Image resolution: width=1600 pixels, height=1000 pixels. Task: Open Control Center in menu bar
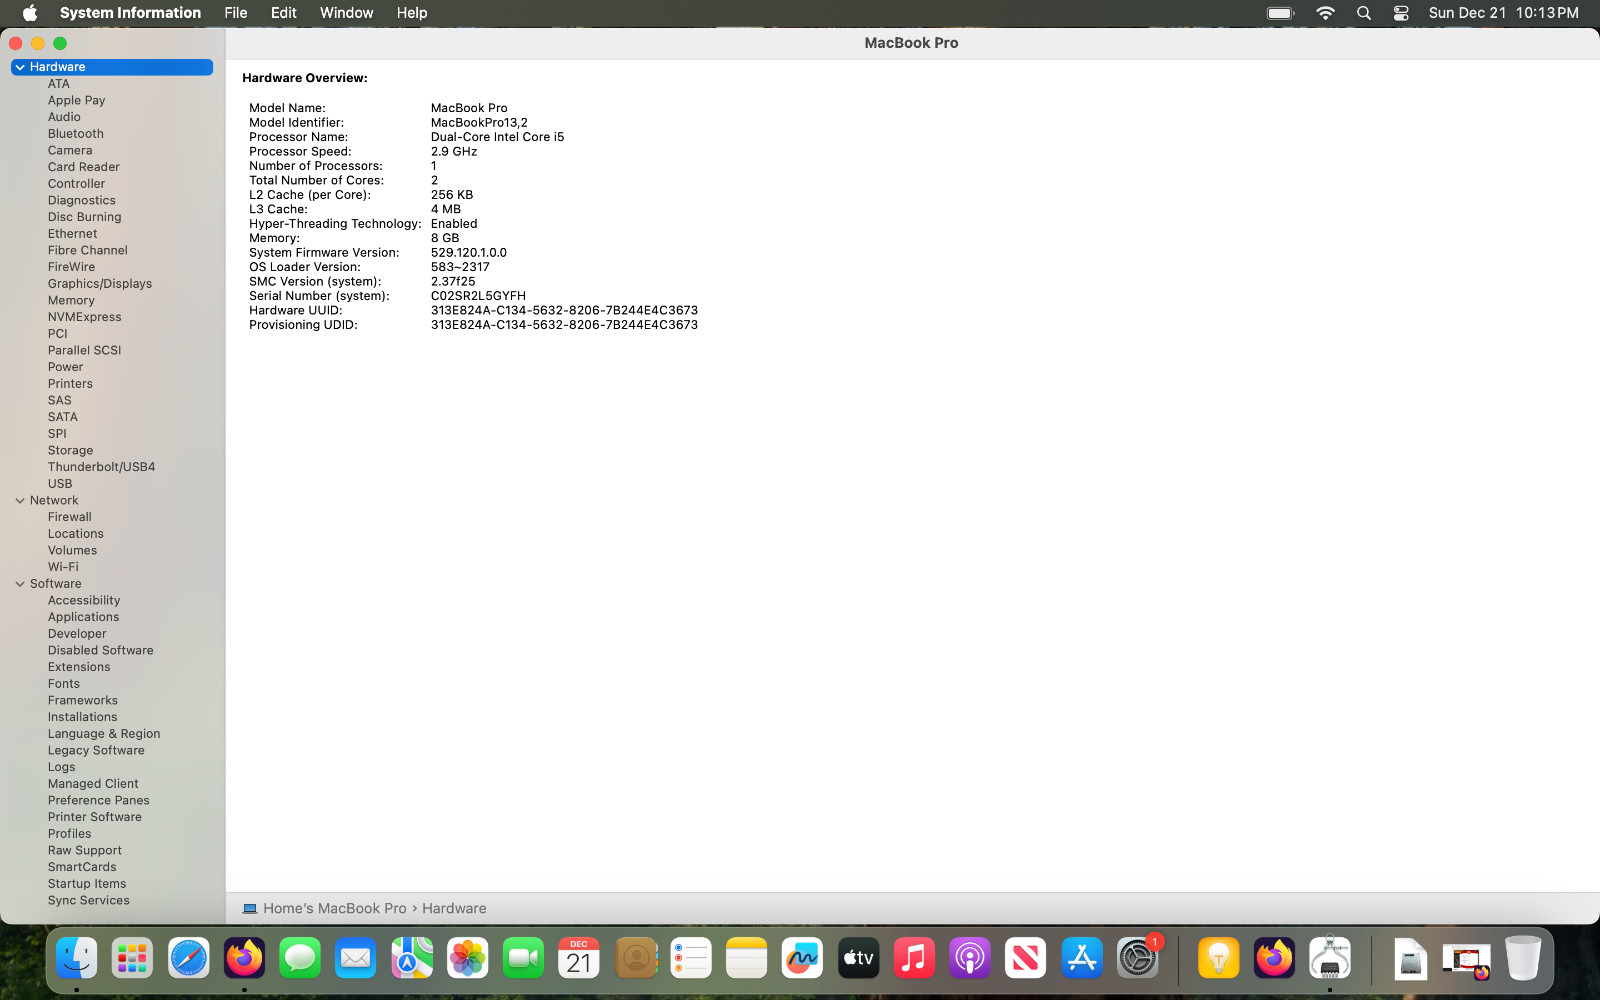(1401, 13)
